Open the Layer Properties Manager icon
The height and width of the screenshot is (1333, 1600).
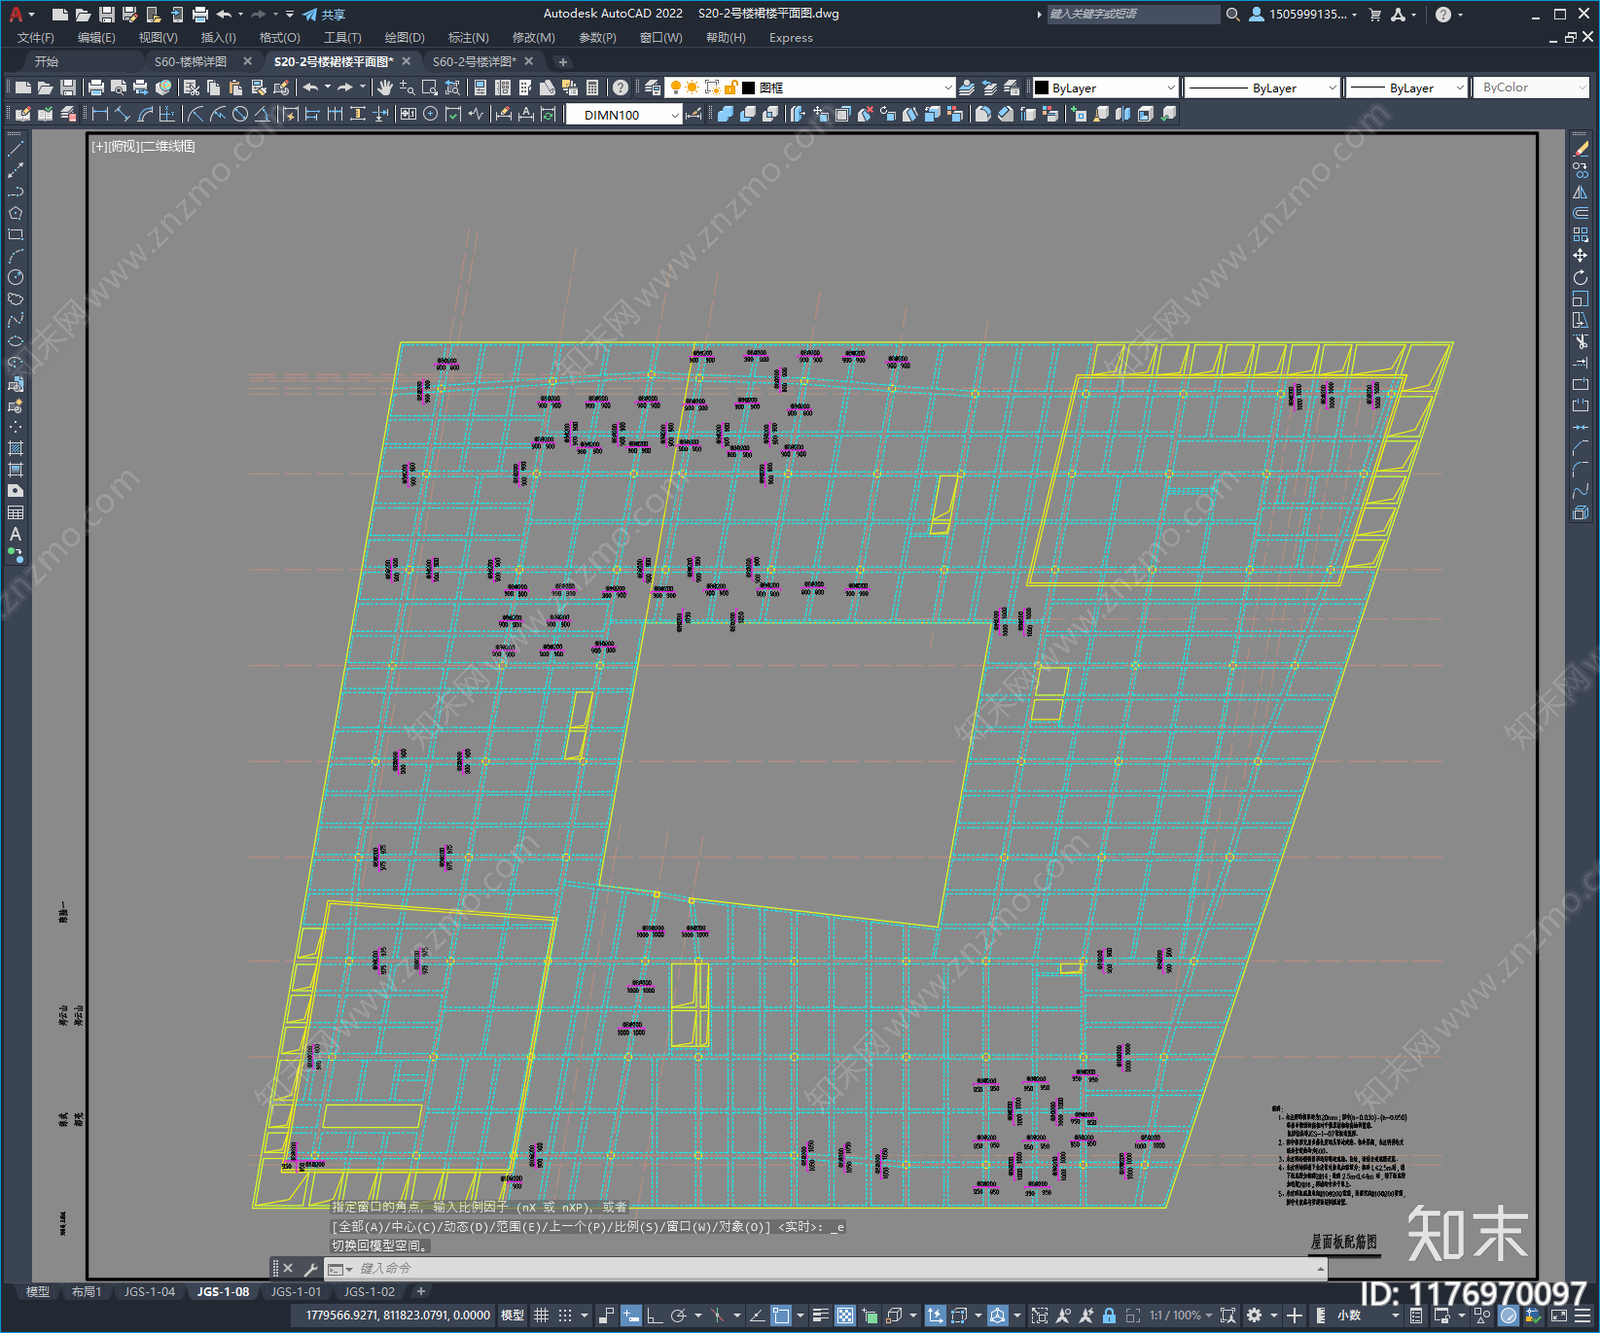click(x=652, y=88)
